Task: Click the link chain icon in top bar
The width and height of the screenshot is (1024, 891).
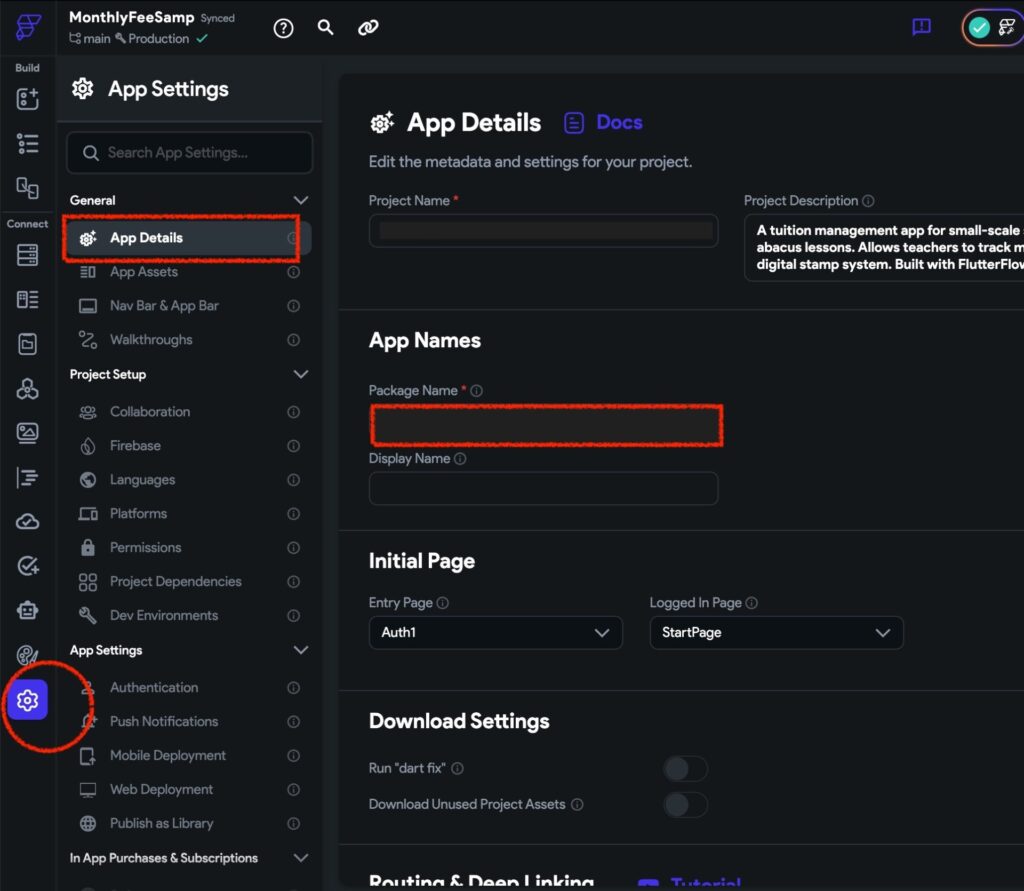Action: click(368, 27)
